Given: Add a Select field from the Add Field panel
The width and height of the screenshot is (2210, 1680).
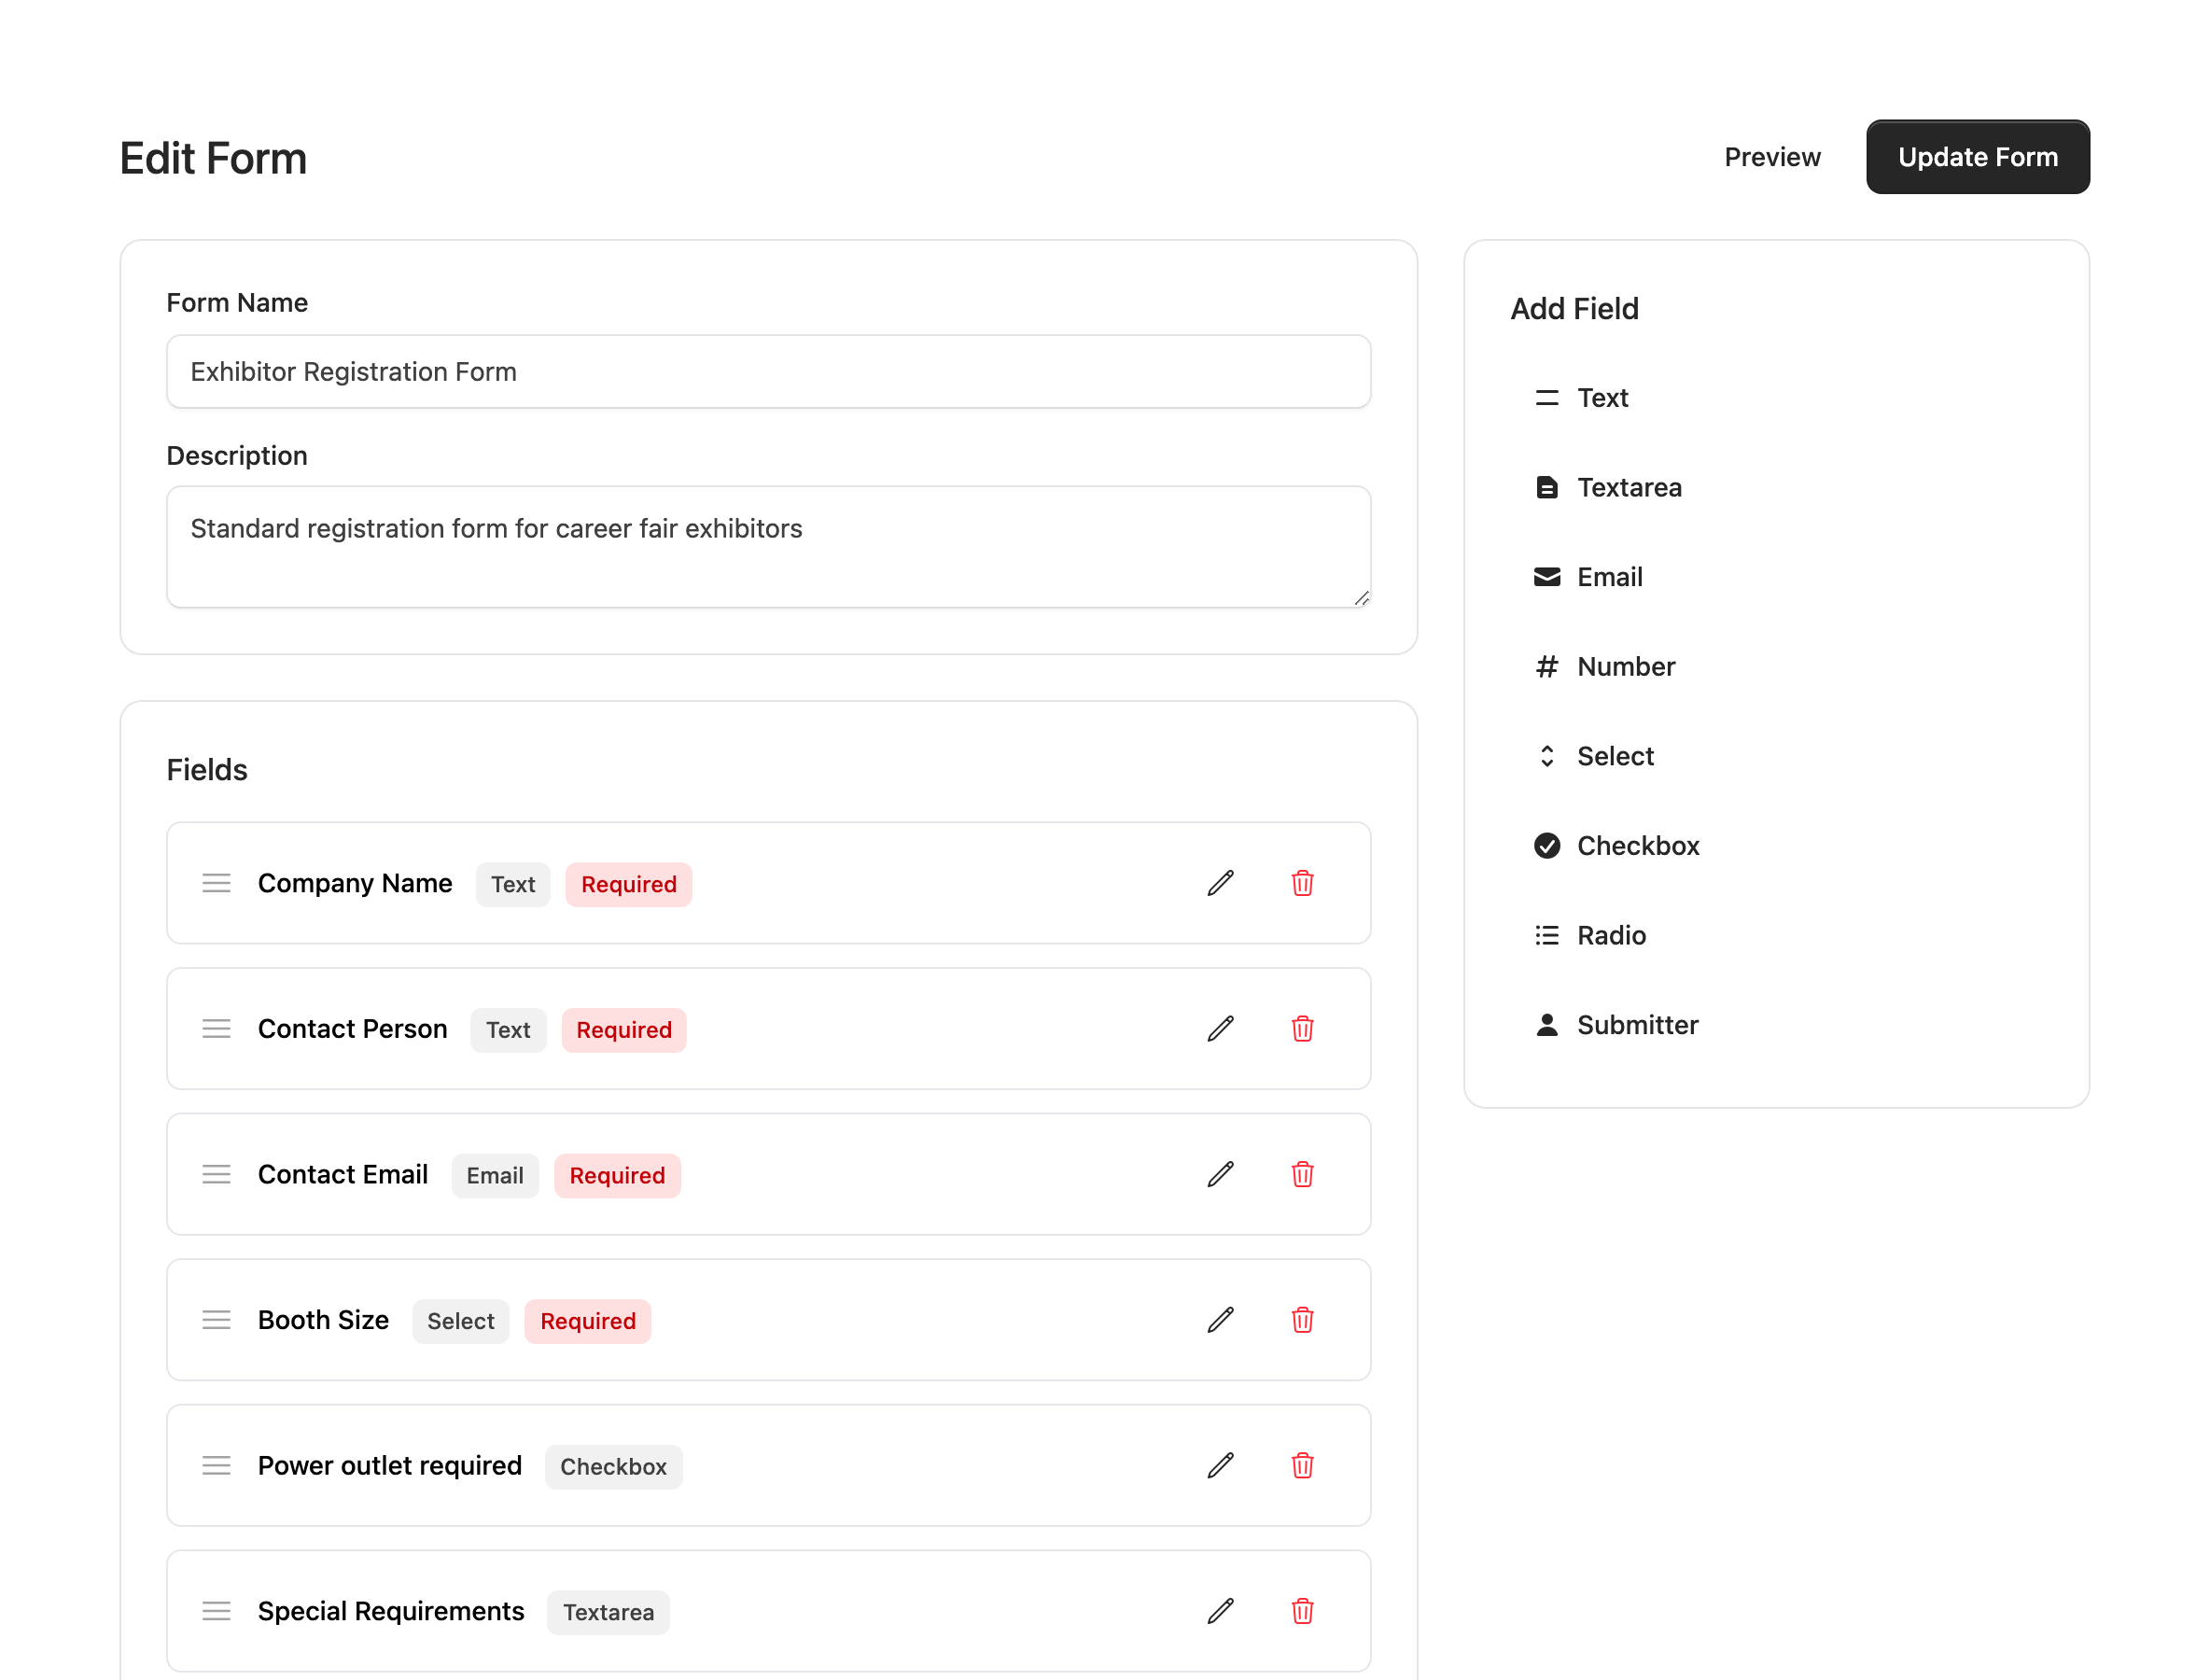Looking at the screenshot, I should (1615, 756).
